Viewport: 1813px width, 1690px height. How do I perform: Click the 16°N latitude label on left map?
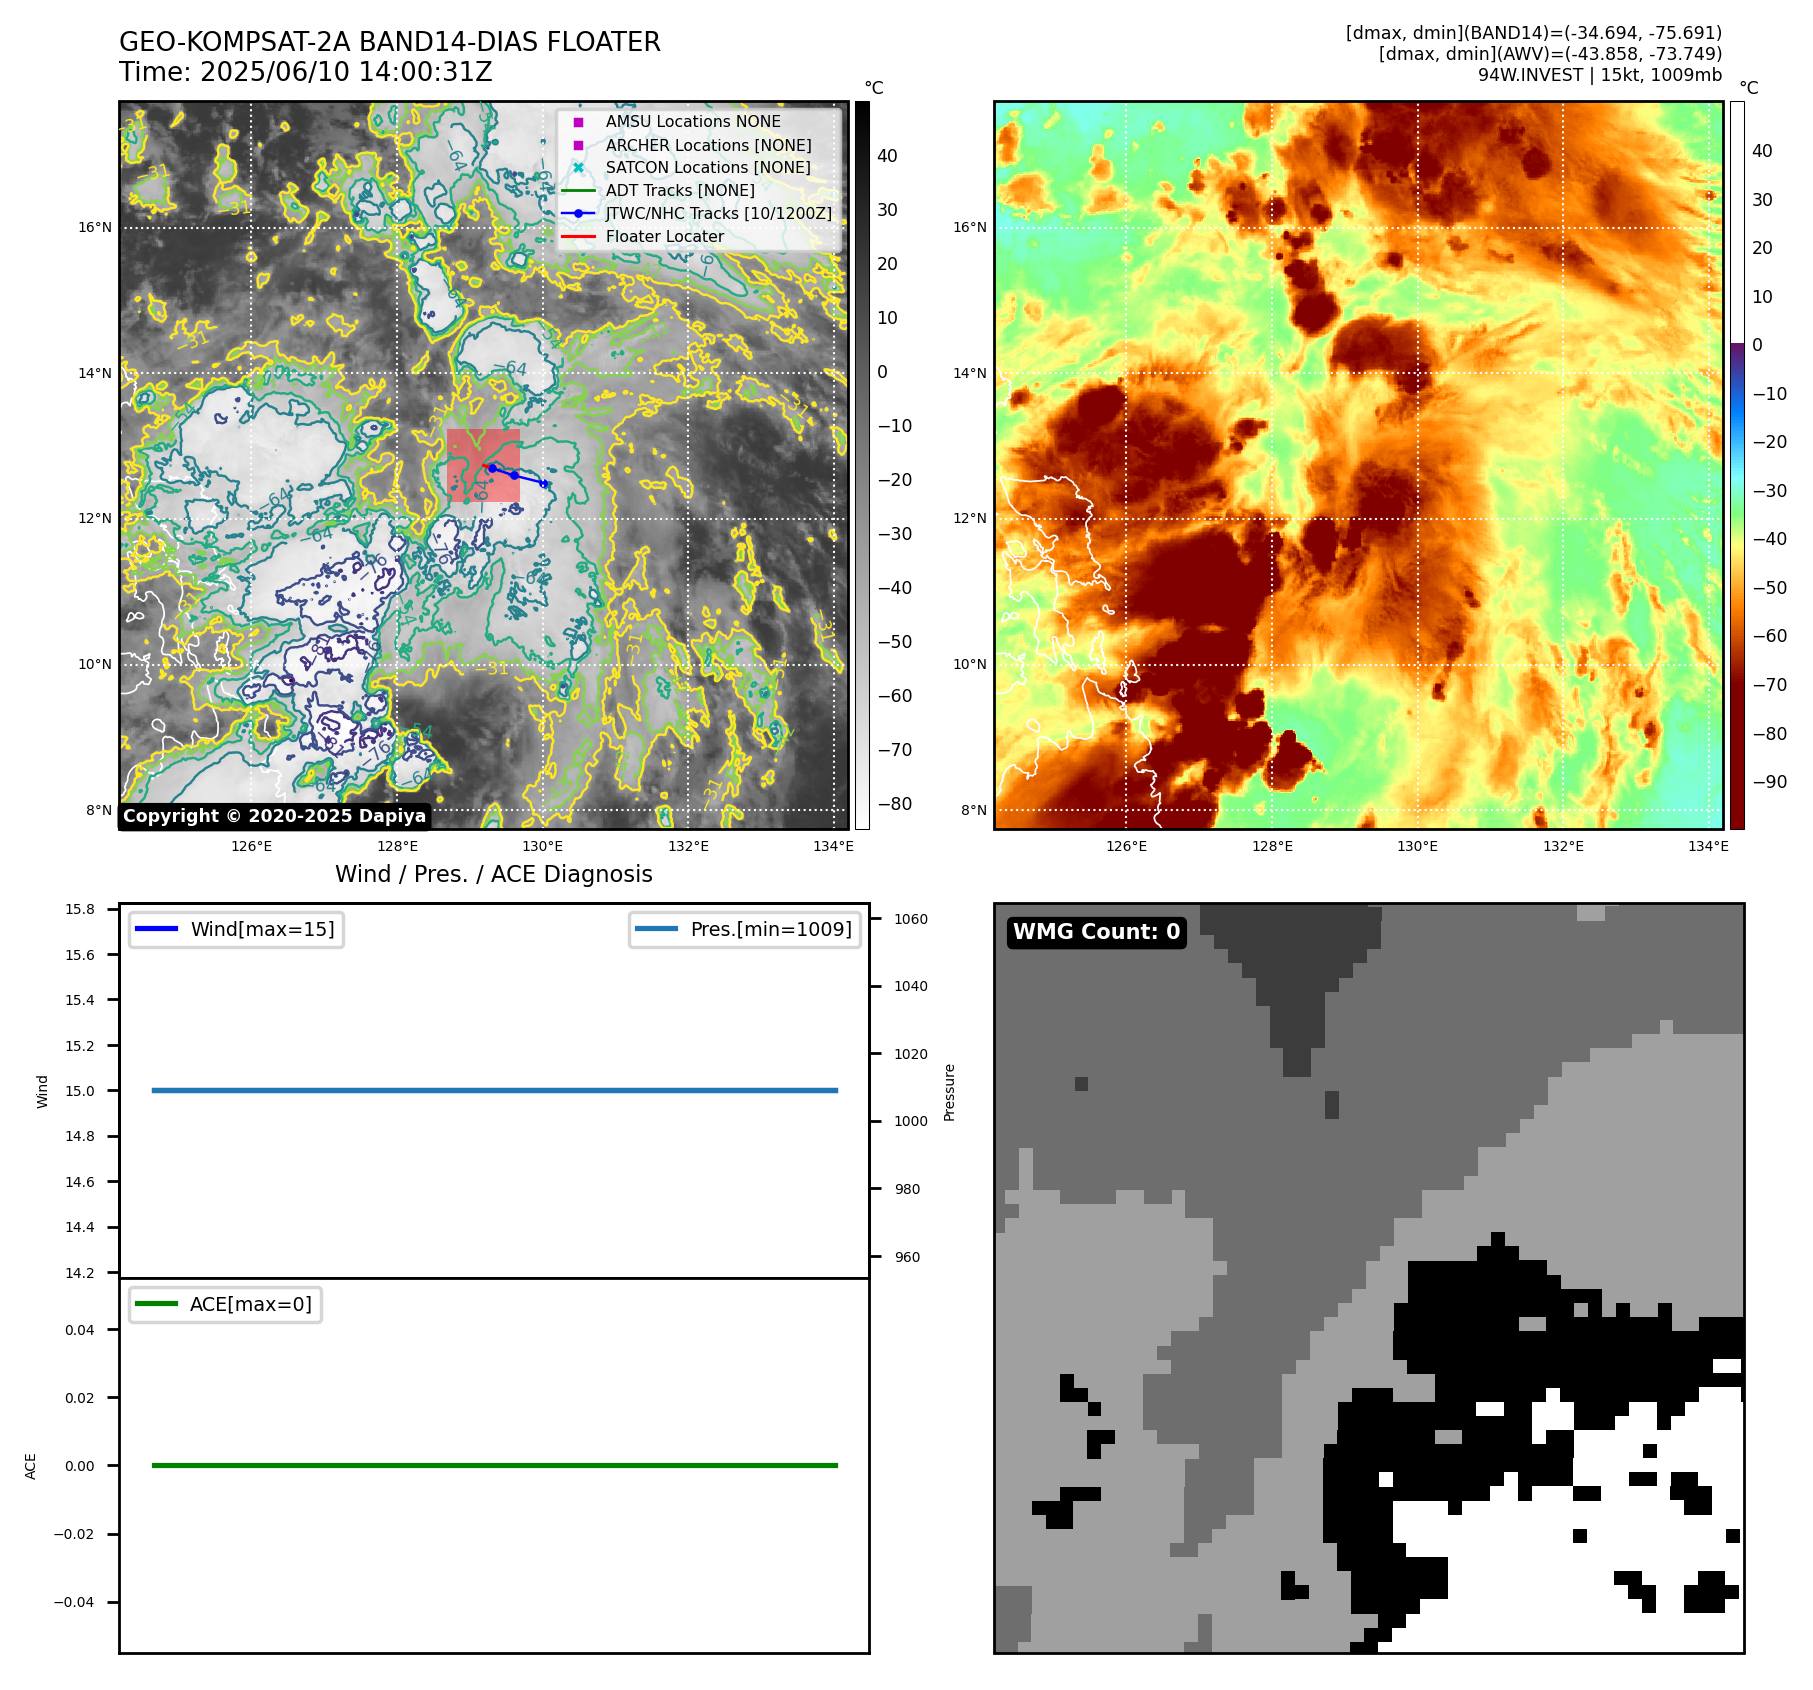tap(95, 227)
